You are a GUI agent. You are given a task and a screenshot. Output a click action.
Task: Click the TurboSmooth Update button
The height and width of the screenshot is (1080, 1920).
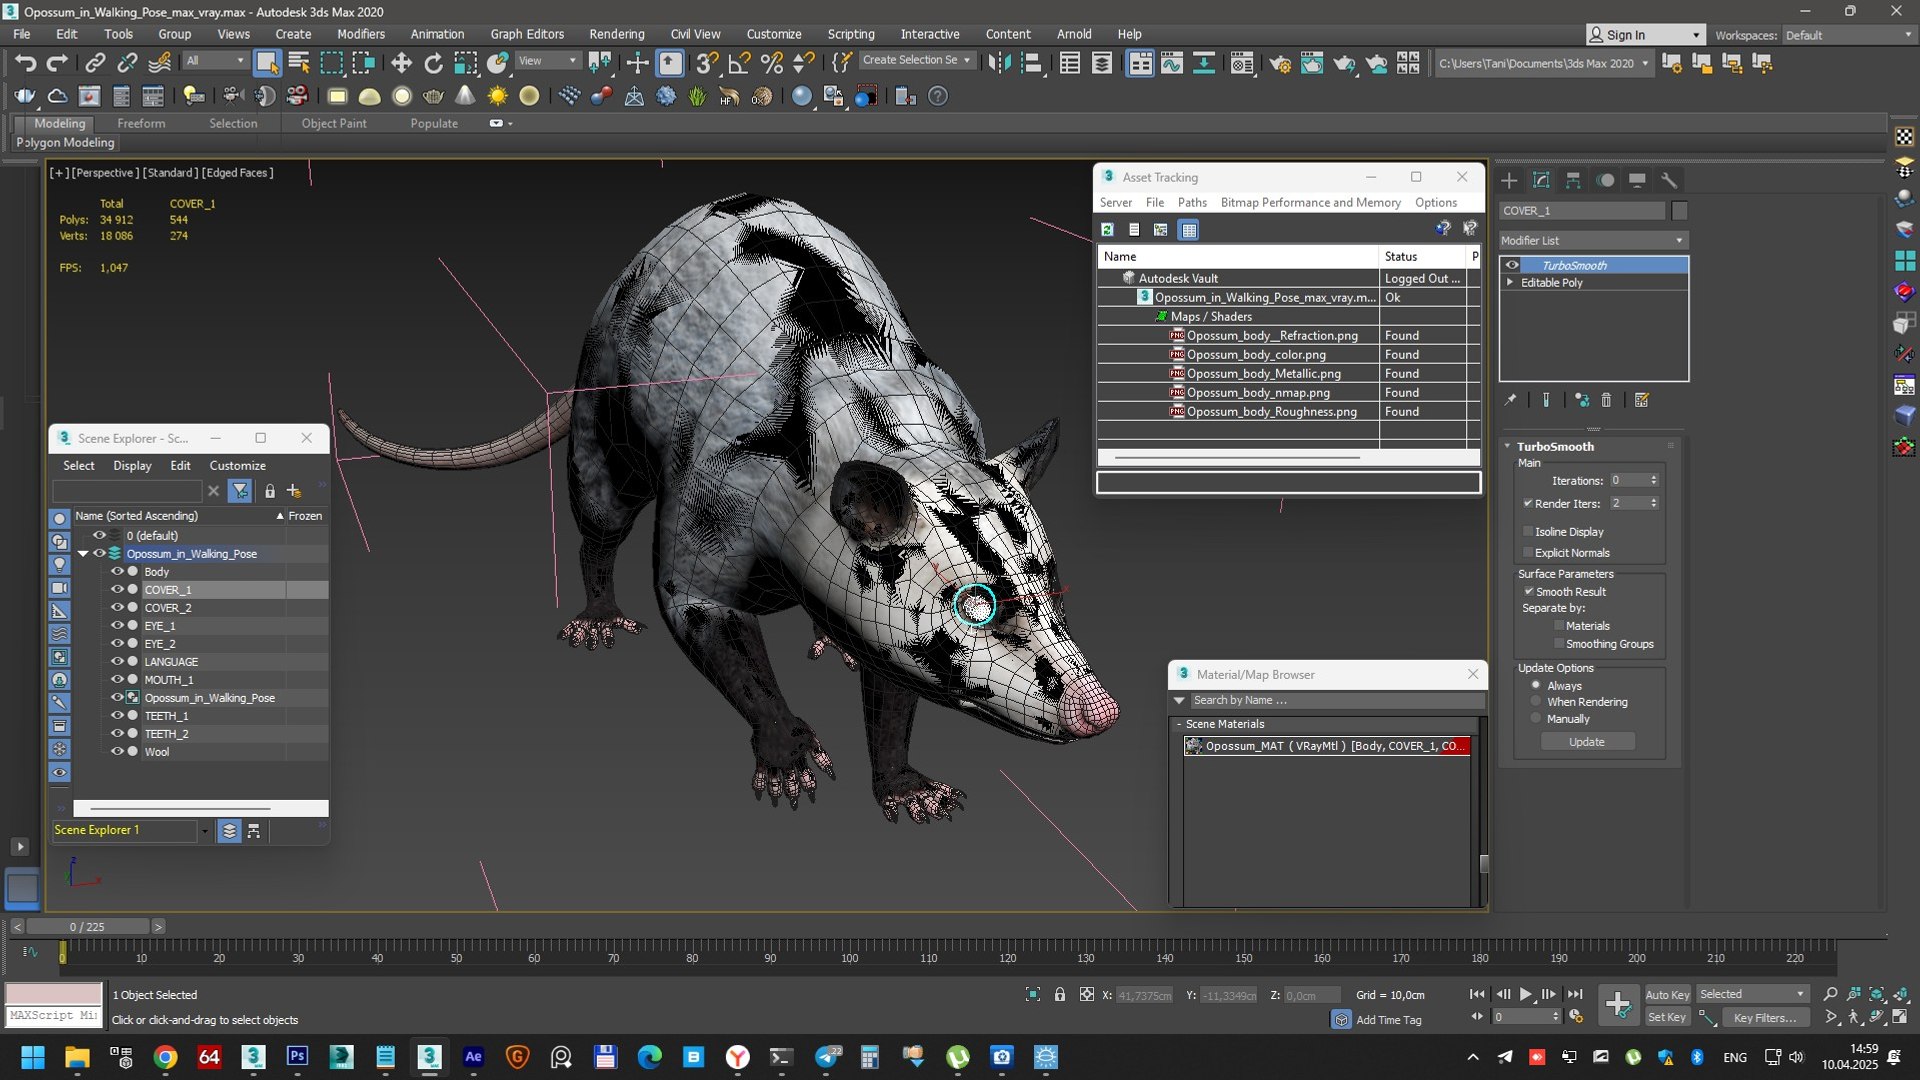tap(1586, 742)
